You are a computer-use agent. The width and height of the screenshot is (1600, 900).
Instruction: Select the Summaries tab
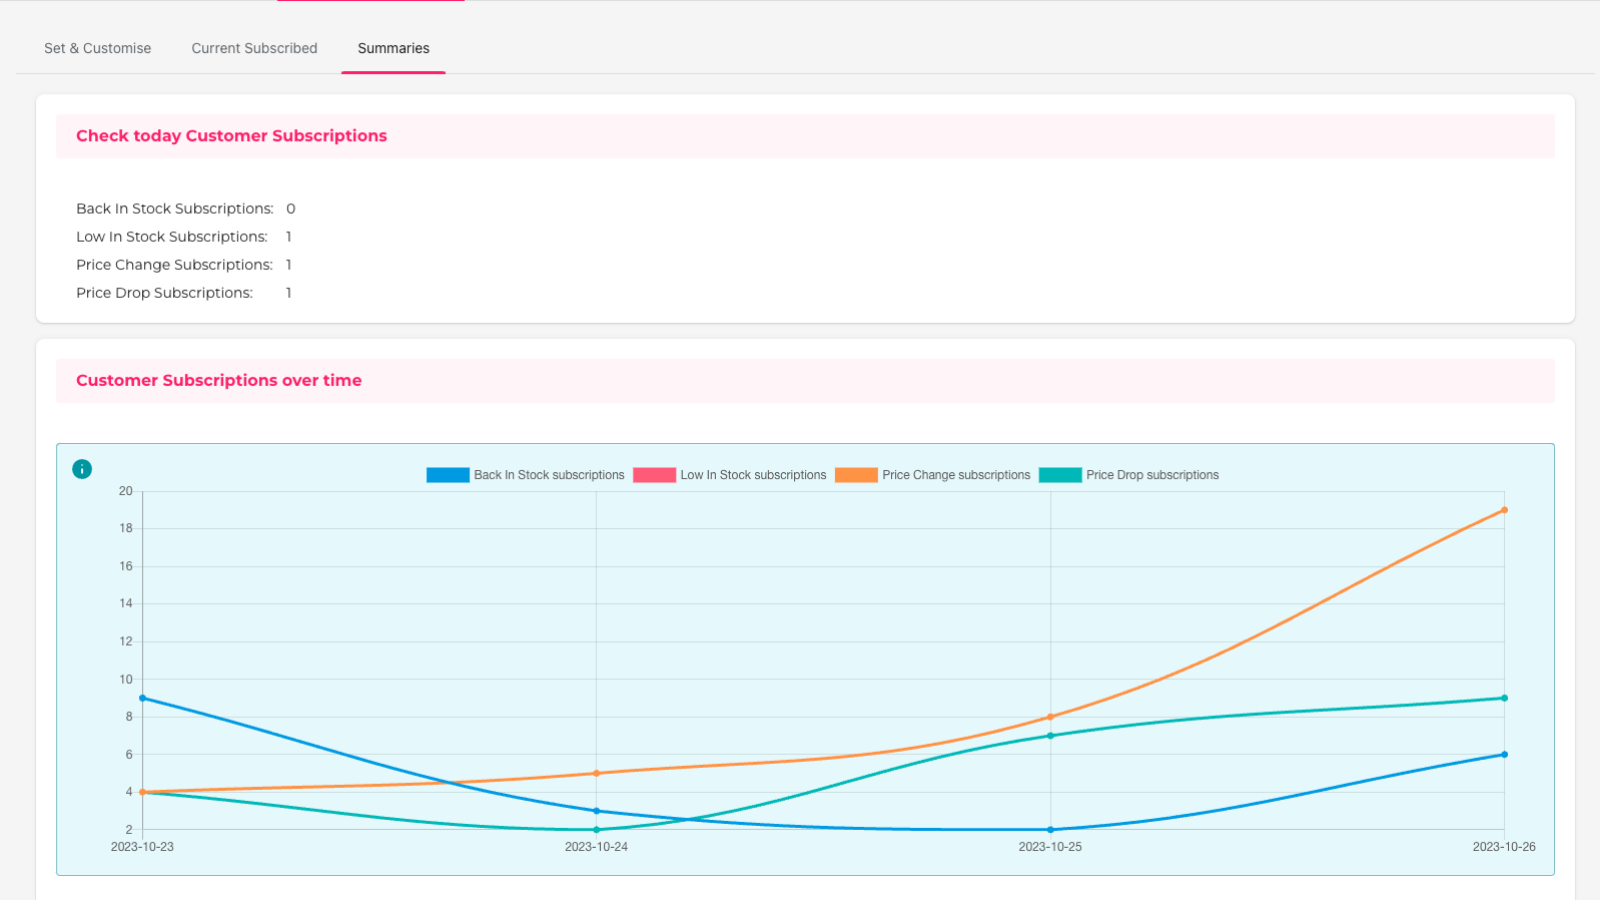(x=393, y=48)
